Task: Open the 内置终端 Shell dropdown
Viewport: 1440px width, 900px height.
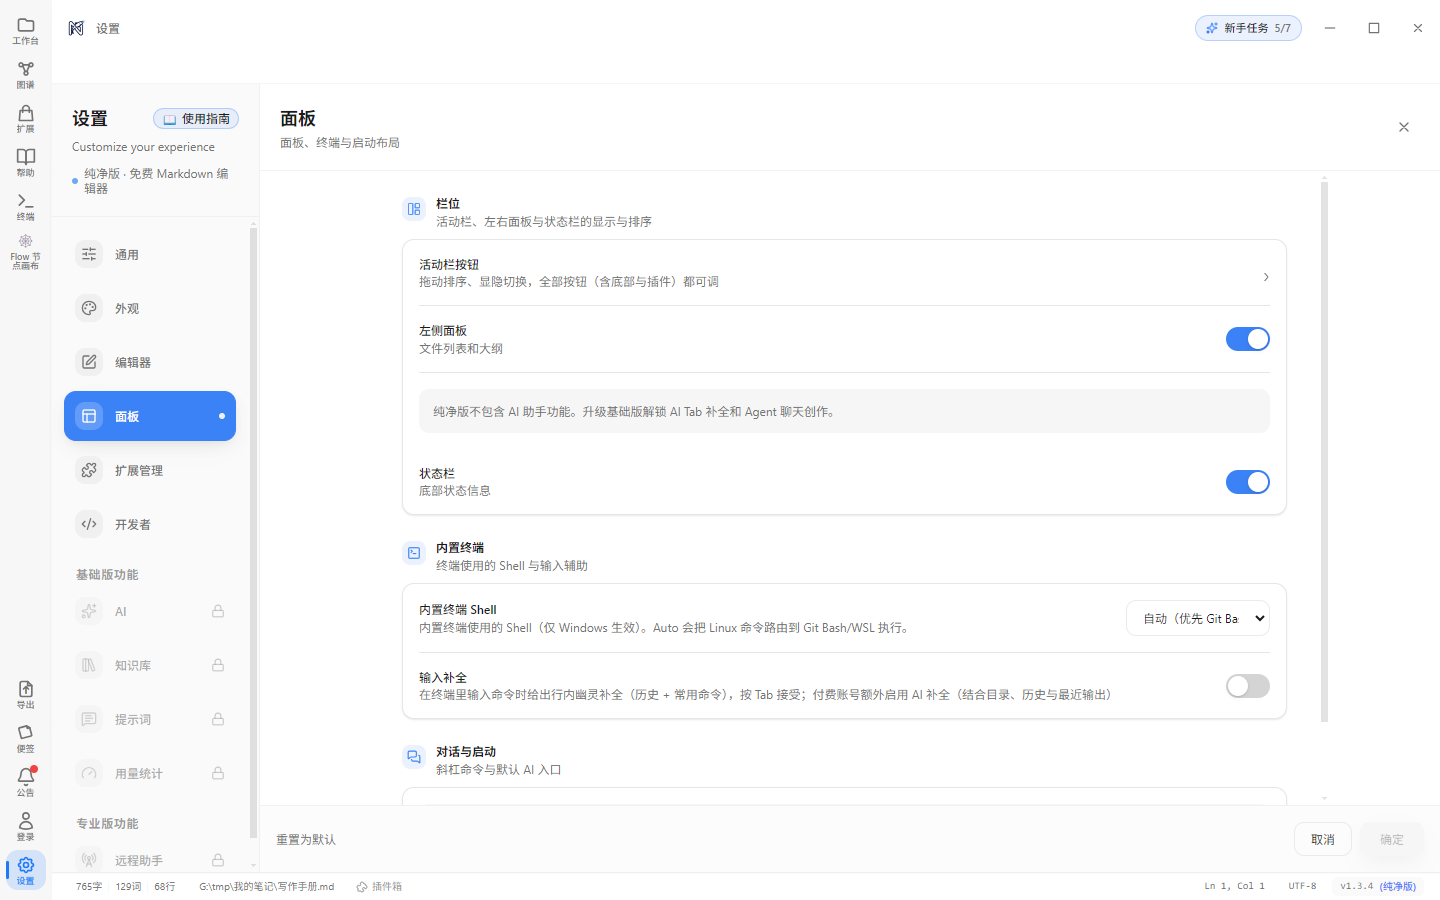Action: (1198, 618)
